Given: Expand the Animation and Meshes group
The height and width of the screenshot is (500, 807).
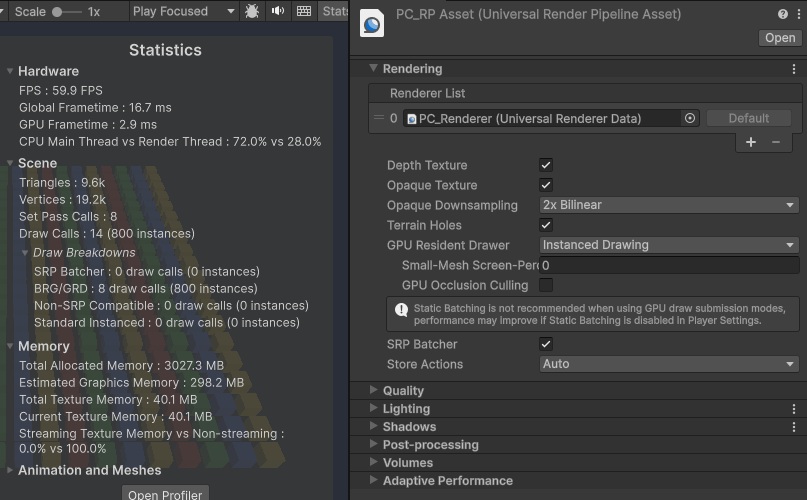Looking at the screenshot, I should click(x=10, y=470).
